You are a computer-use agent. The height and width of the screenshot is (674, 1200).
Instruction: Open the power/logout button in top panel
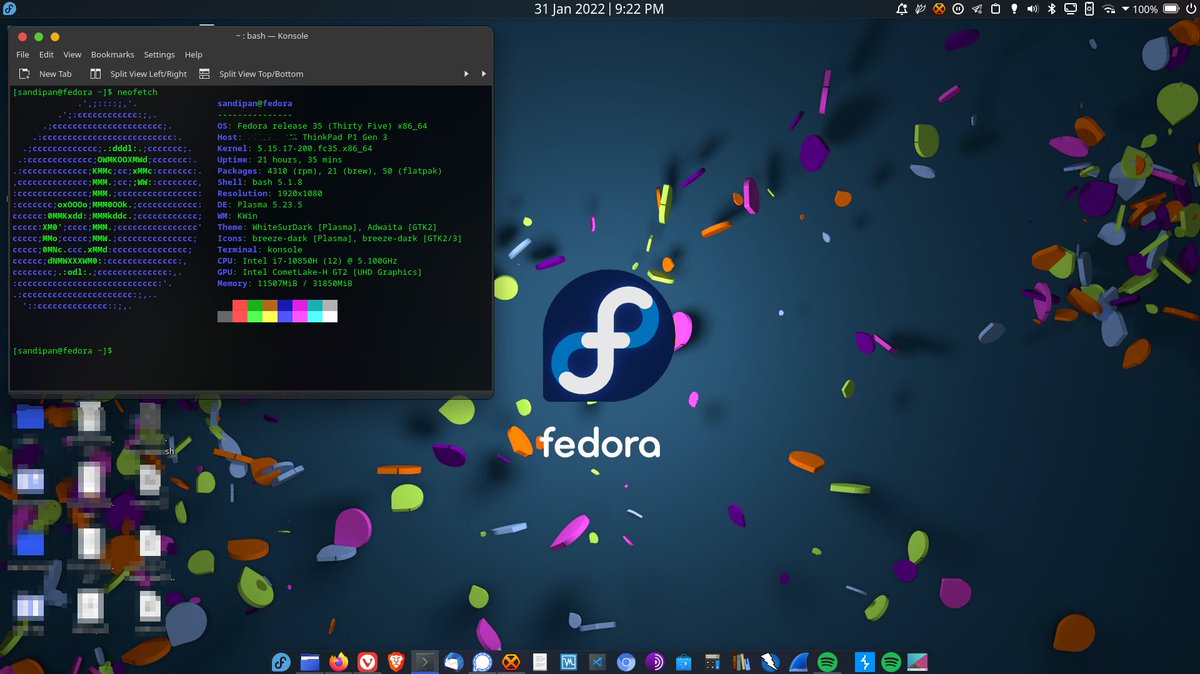point(1191,9)
